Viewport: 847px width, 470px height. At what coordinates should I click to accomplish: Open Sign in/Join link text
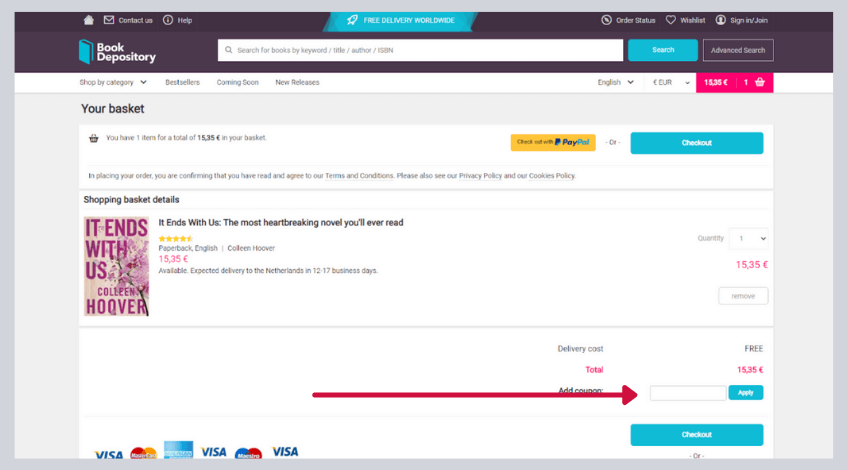tap(749, 20)
